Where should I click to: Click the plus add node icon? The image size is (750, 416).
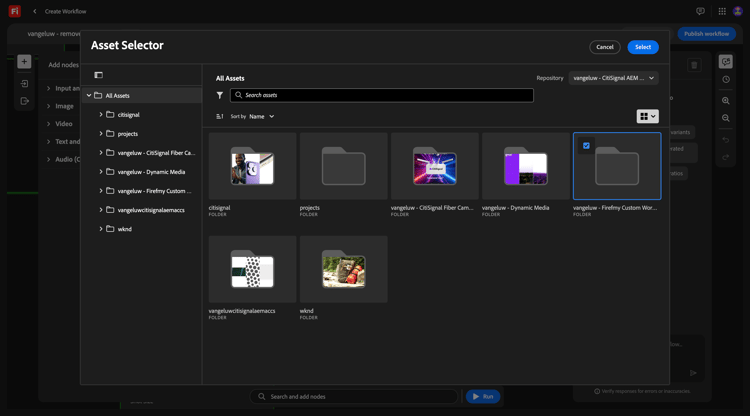(x=24, y=61)
